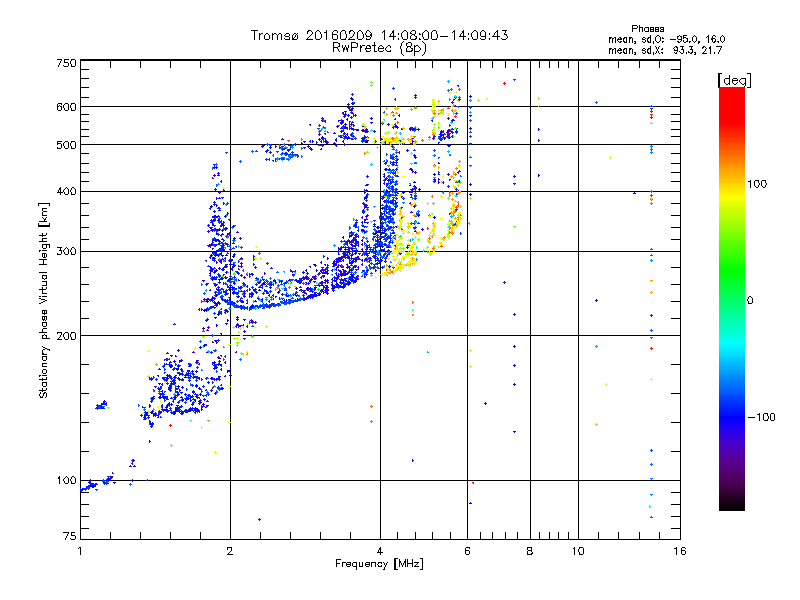Click the '2' x-axis tick label
This screenshot has height=600, width=800.
pos(230,551)
